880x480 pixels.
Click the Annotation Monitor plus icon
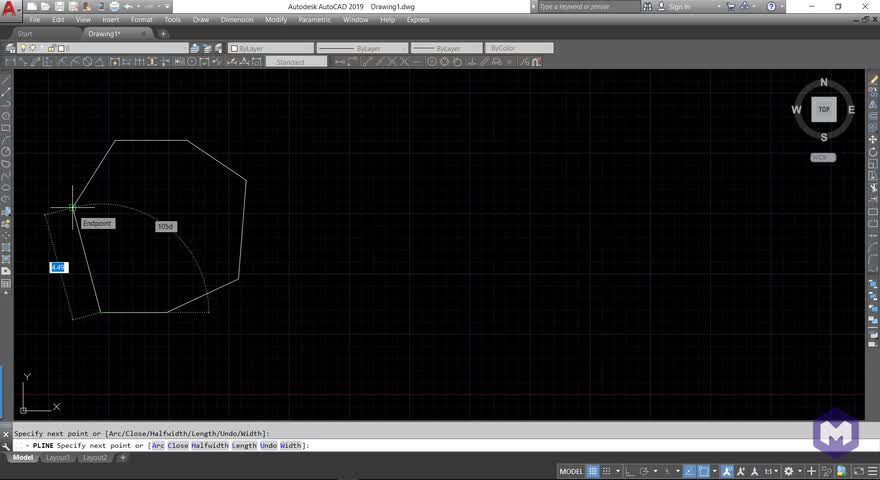tap(811, 472)
